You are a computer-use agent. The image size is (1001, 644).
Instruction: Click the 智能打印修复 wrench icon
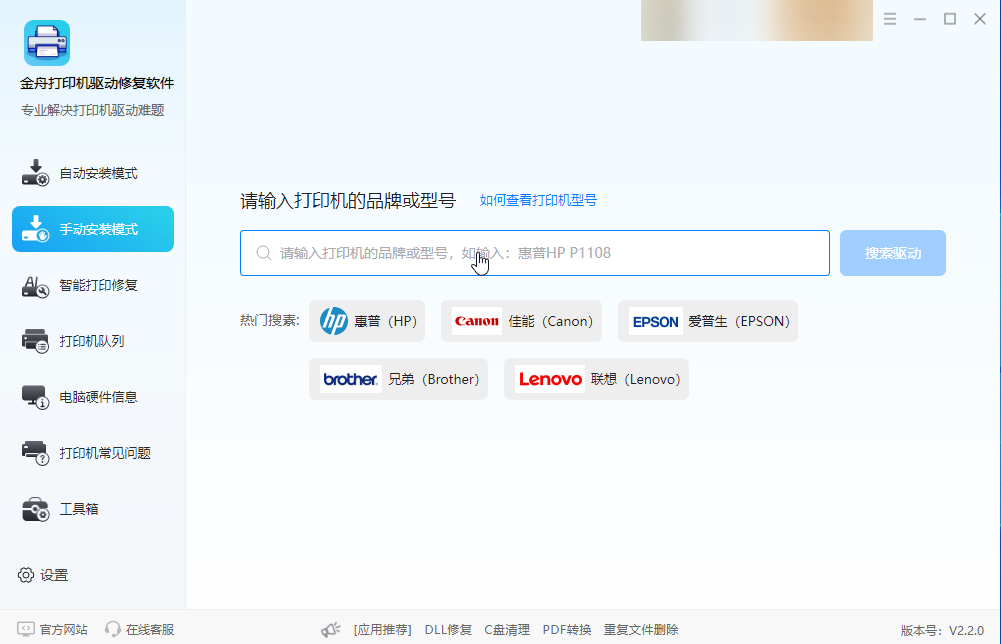(x=35, y=286)
